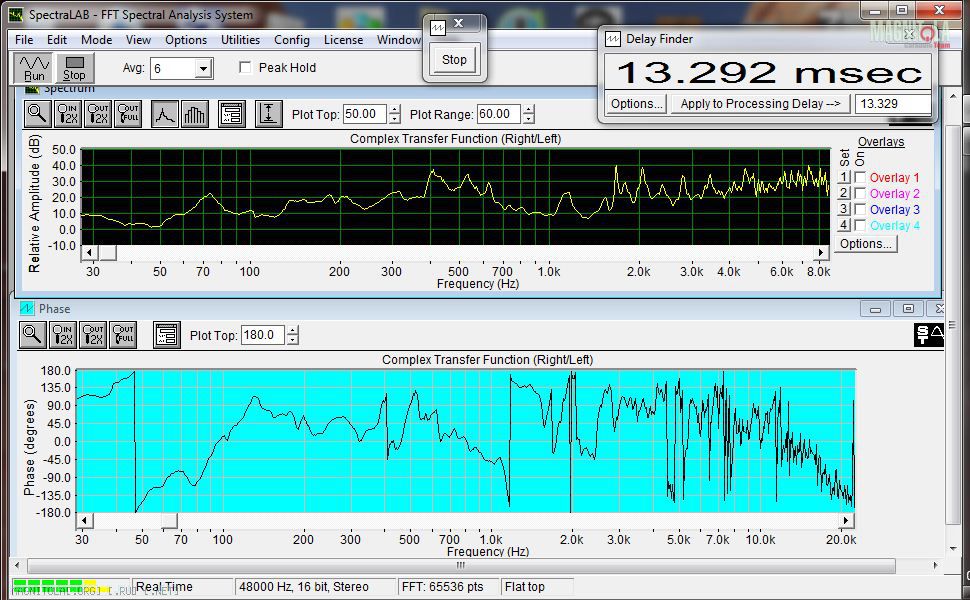Increase the Phase Plot Top value
The image size is (970, 600).
pos(293,330)
